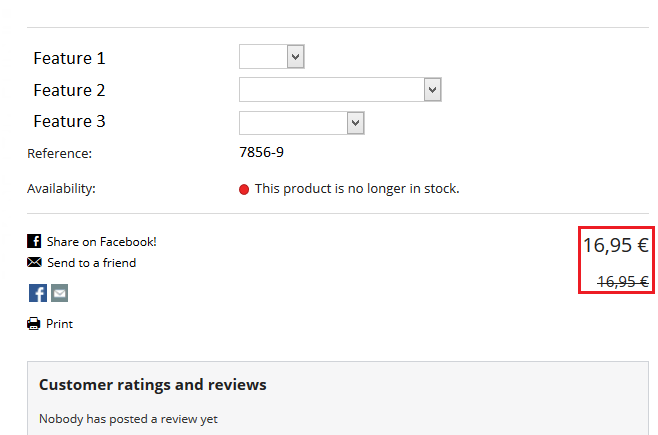Expand the Feature 1 dropdown arrow
658x435 pixels.
coord(295,57)
